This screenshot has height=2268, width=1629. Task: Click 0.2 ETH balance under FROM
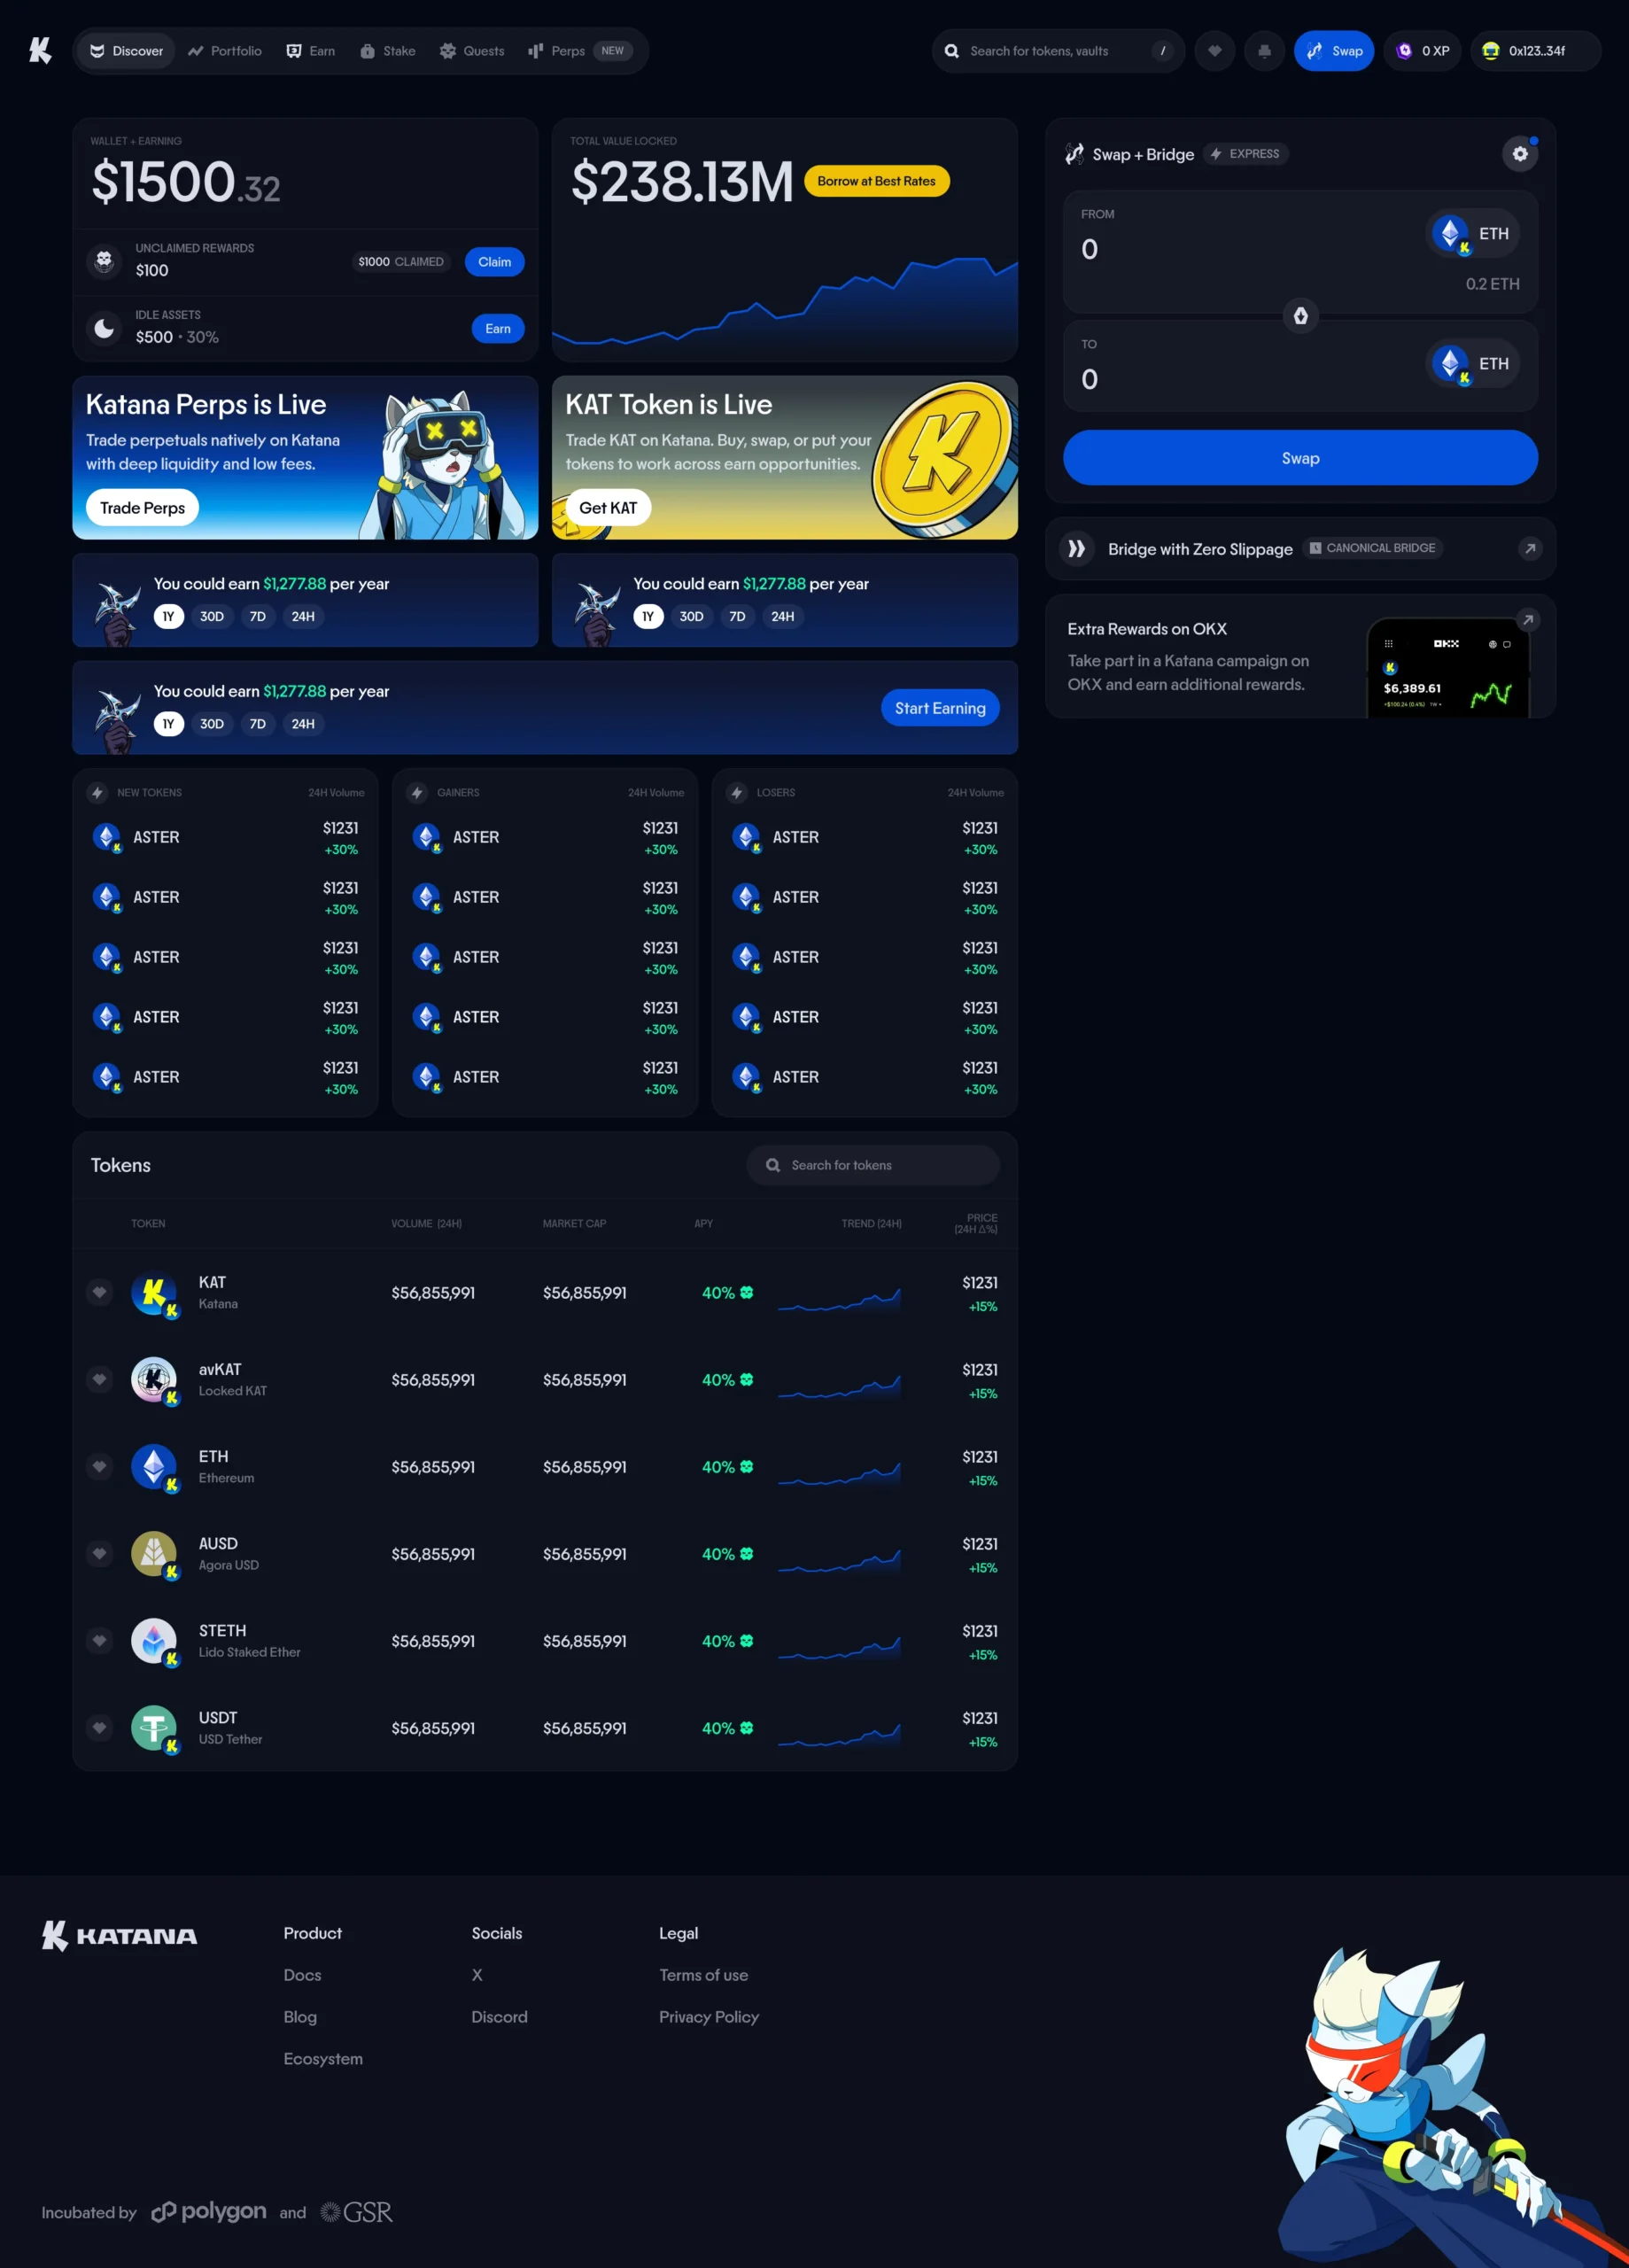pyautogui.click(x=1492, y=284)
